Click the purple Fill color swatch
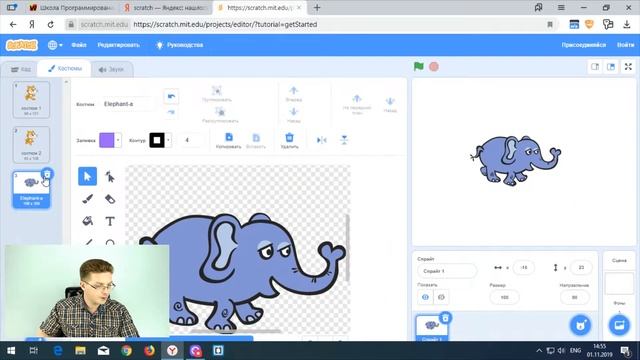 point(107,140)
